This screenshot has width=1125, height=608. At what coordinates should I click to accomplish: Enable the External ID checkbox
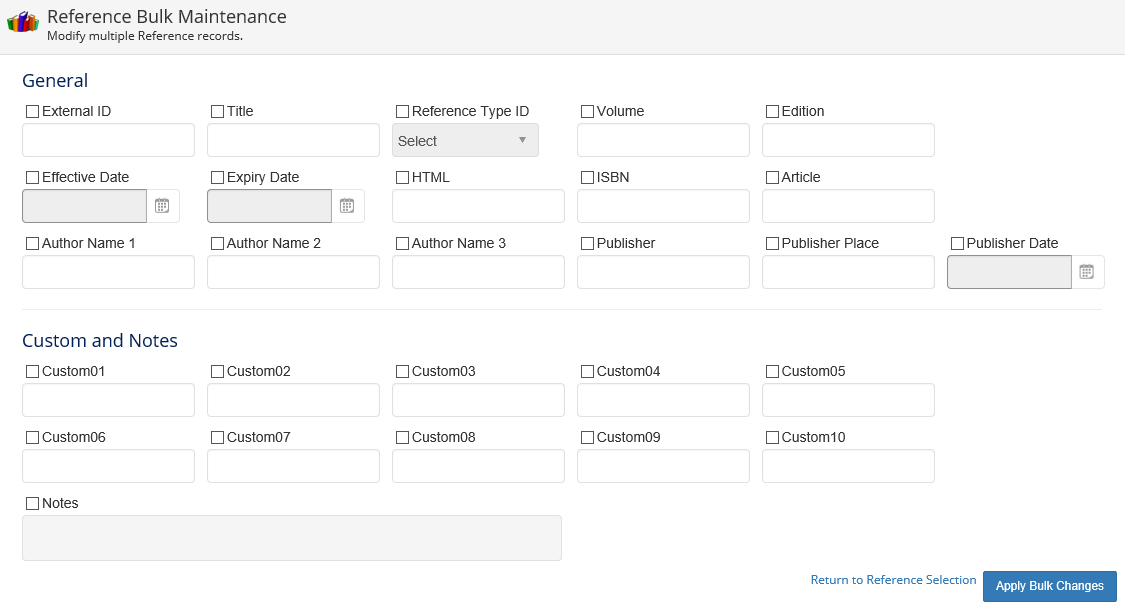click(x=32, y=112)
